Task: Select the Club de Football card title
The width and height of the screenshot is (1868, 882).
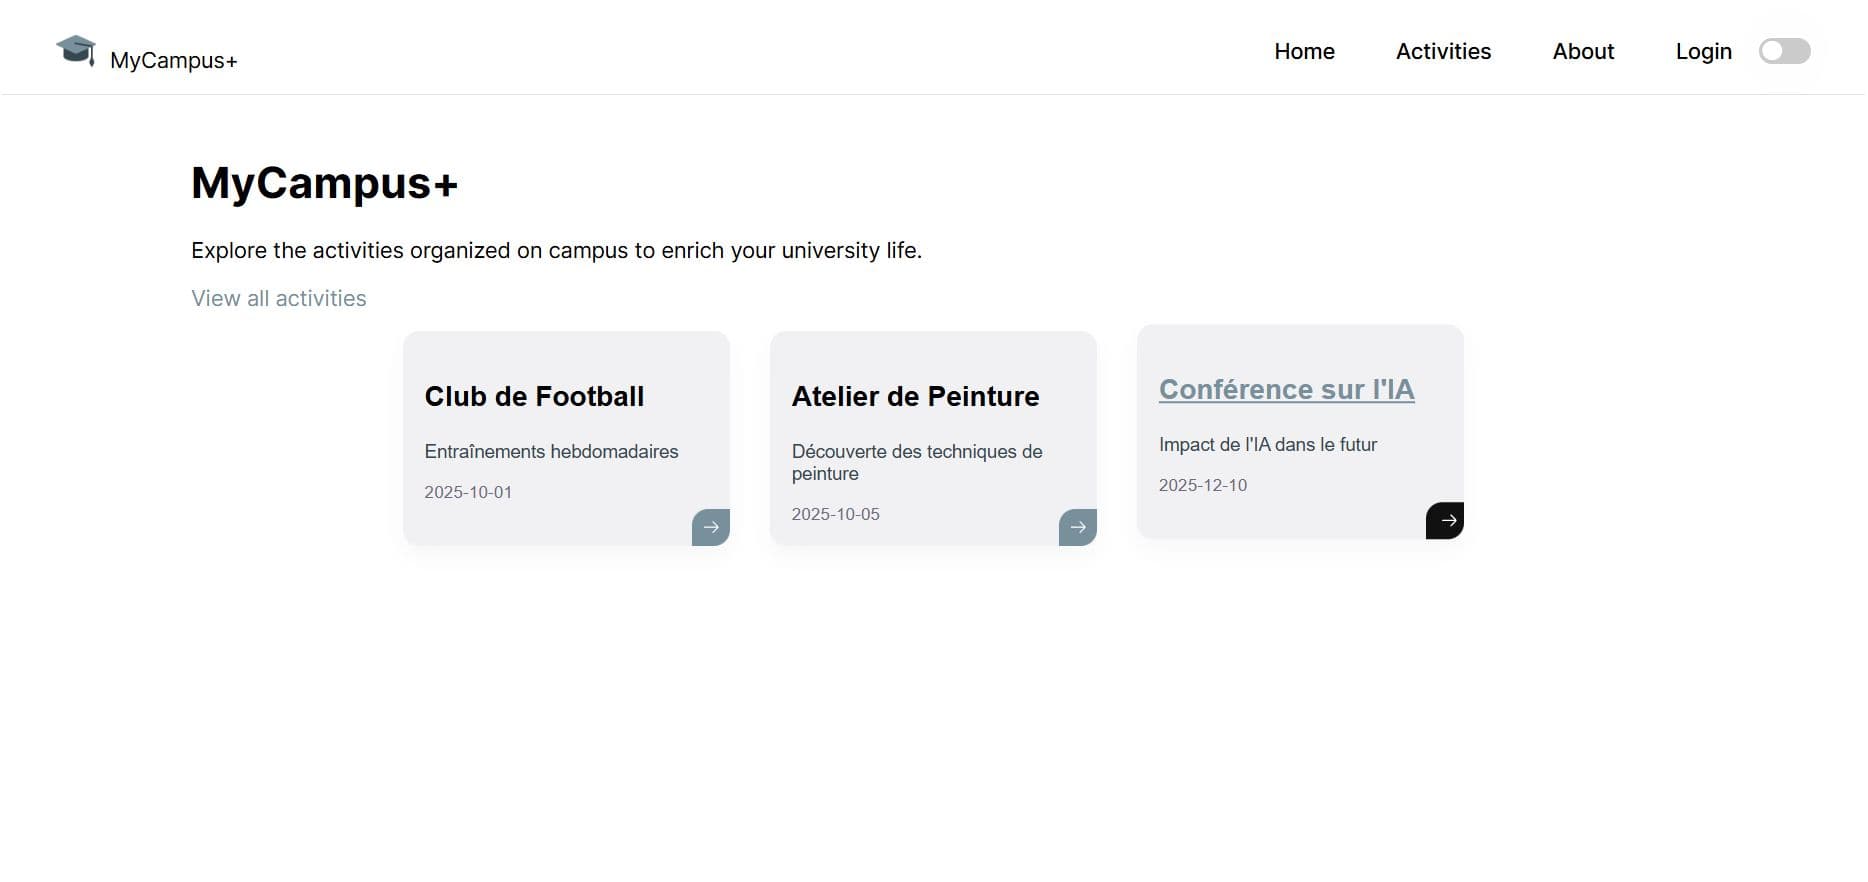Action: pos(534,396)
